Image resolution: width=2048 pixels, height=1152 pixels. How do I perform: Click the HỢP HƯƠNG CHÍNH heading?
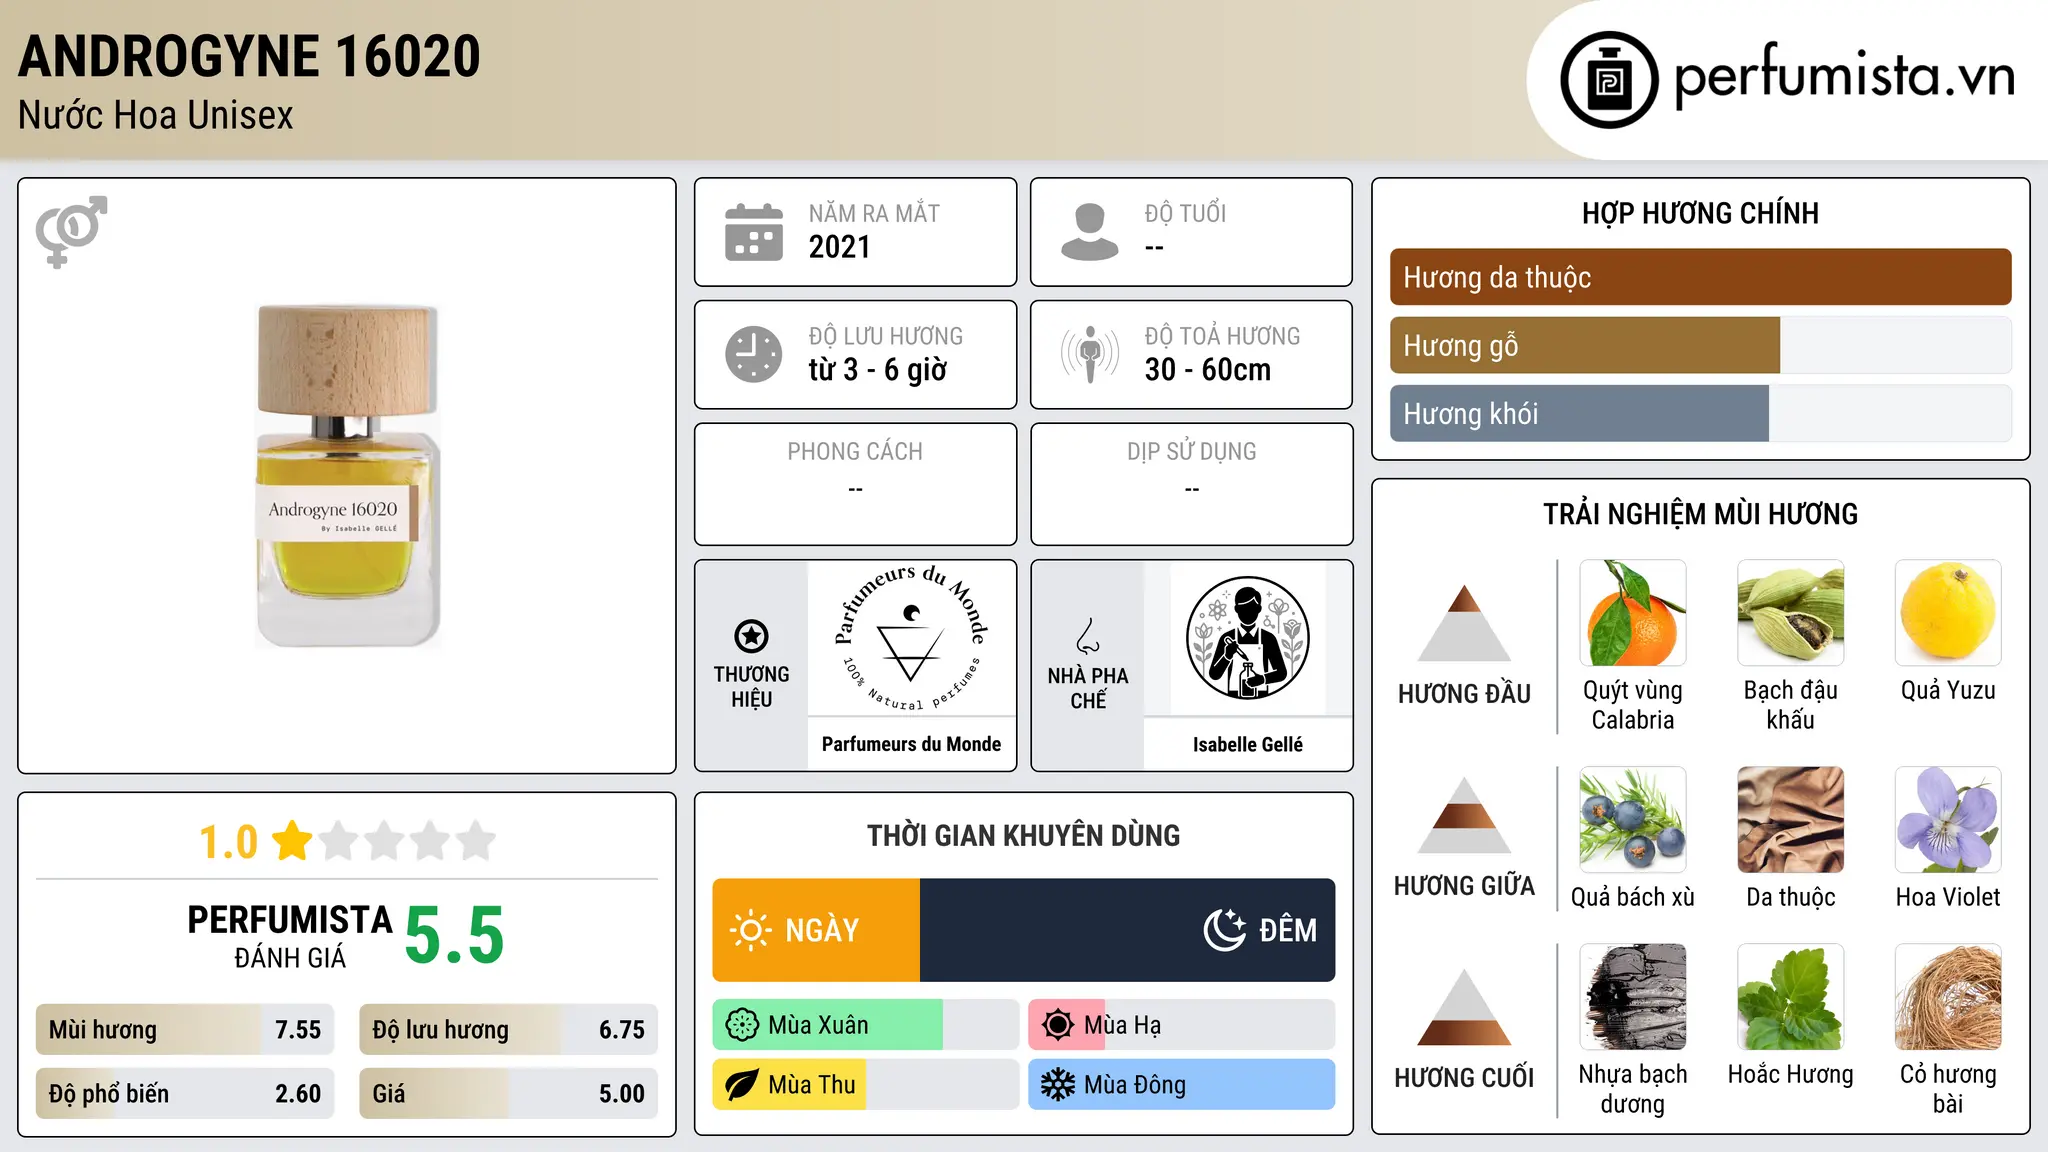[x=1700, y=213]
